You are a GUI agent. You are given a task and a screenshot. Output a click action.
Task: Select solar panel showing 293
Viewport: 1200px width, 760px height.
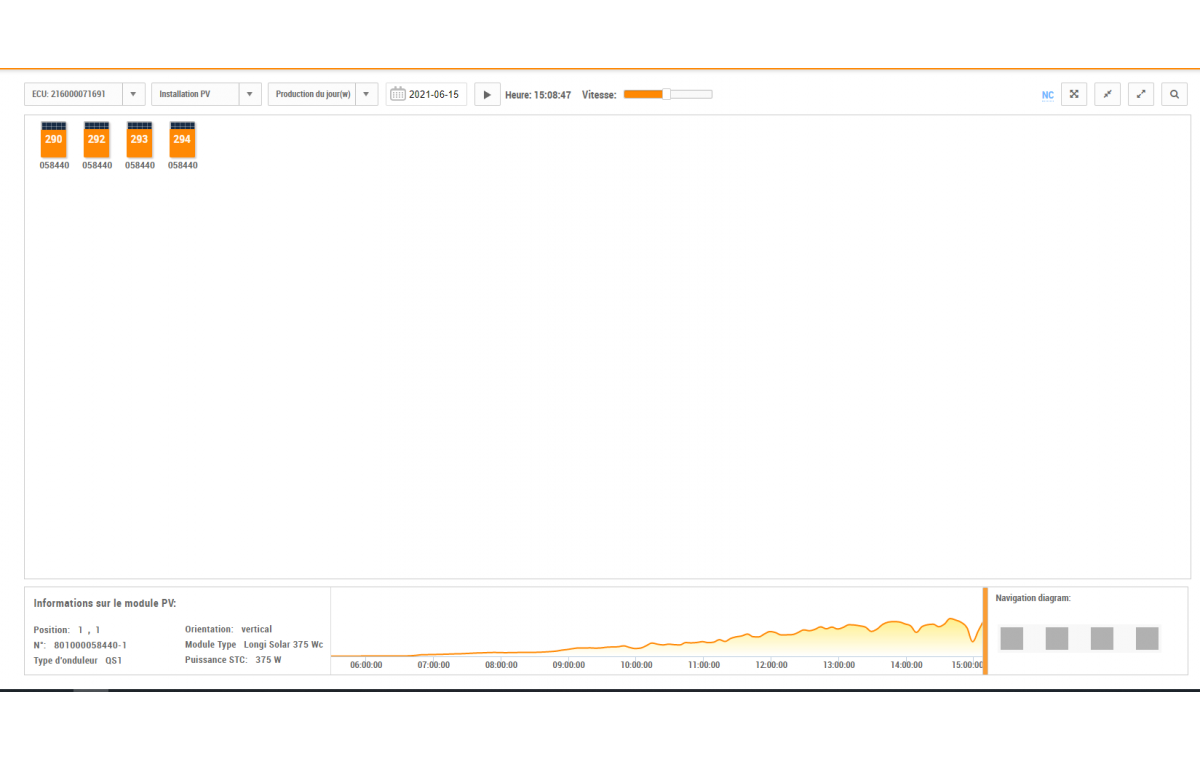[139, 139]
